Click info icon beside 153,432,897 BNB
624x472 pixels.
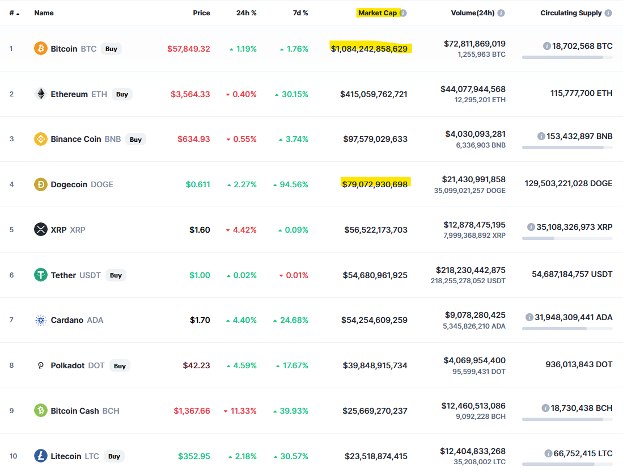(x=541, y=136)
